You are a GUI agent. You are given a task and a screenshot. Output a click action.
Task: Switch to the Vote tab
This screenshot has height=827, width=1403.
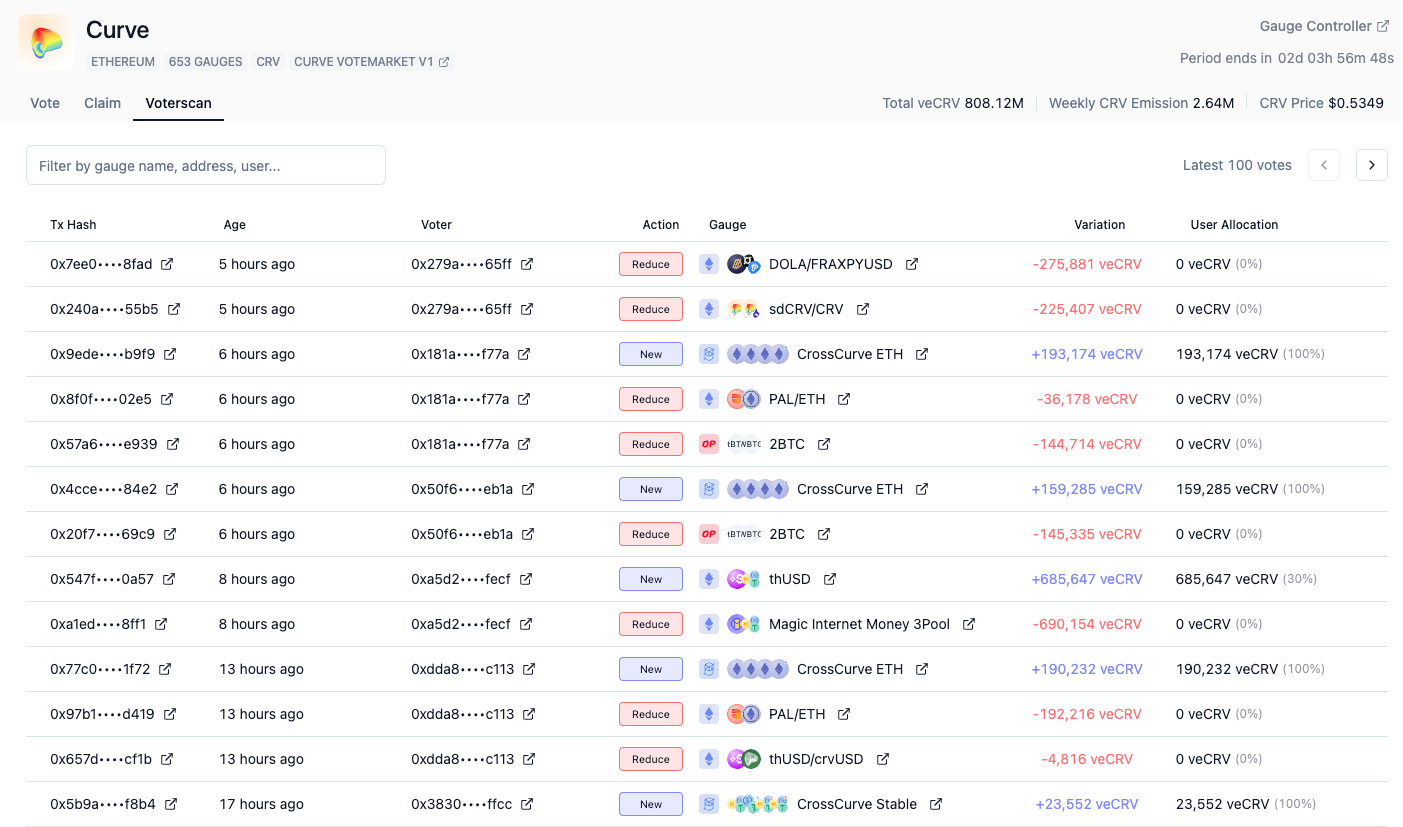(45, 103)
